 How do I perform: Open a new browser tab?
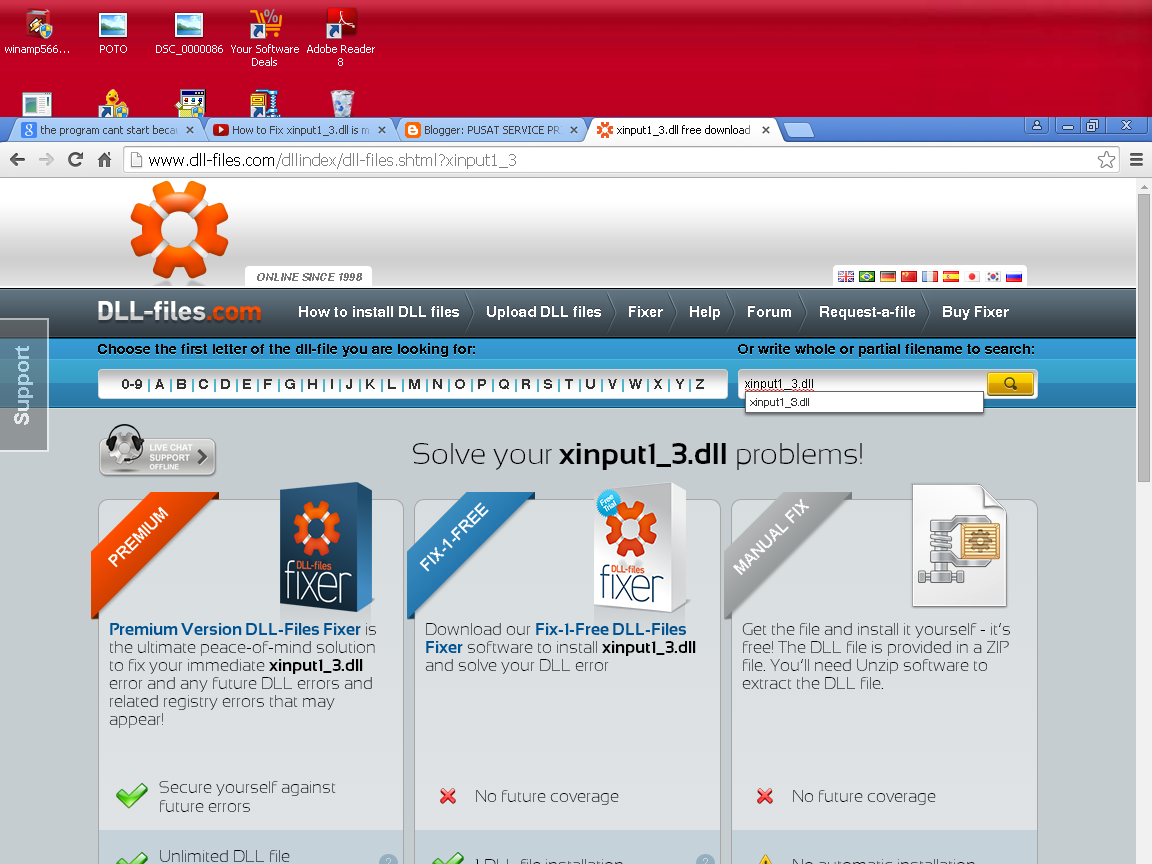pyautogui.click(x=799, y=130)
